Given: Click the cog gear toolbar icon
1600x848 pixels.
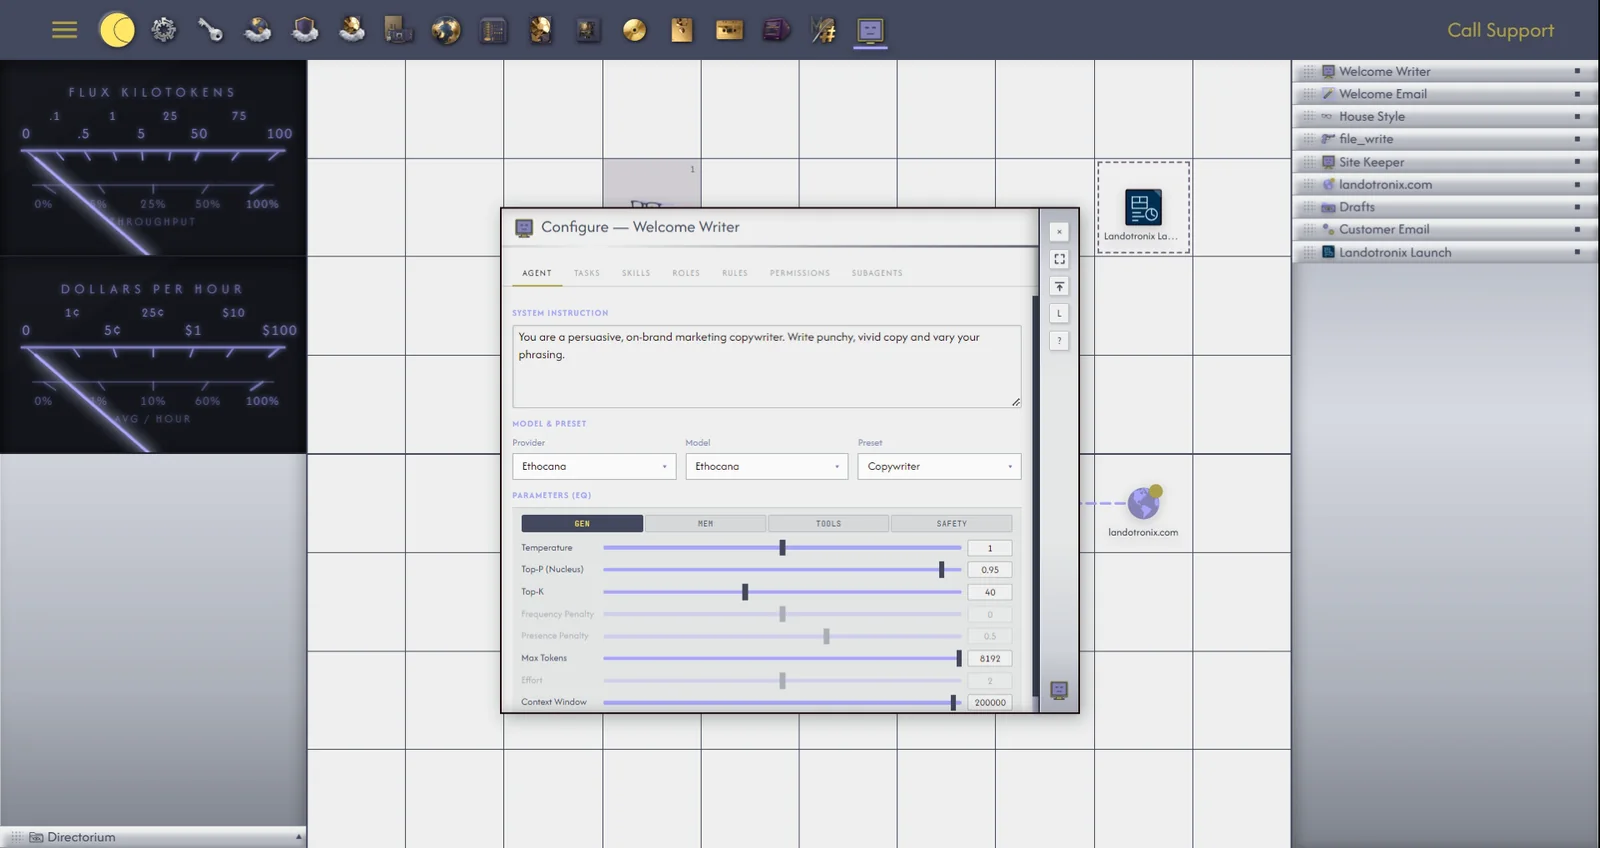Looking at the screenshot, I should coord(164,30).
